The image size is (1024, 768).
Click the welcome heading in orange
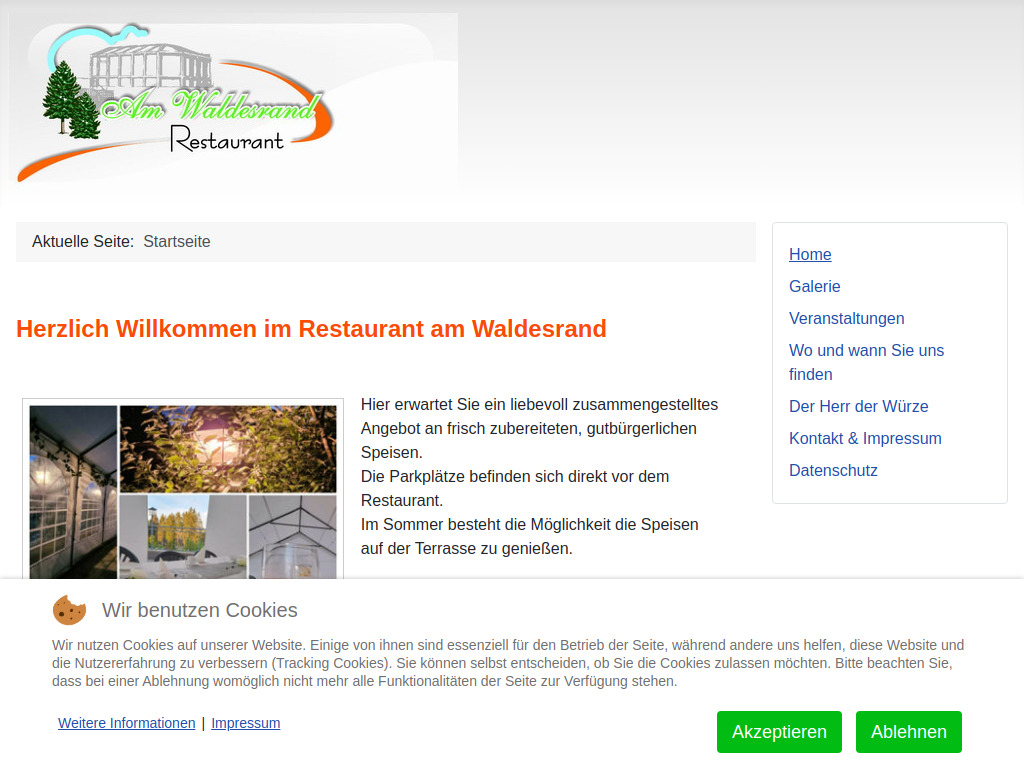pyautogui.click(x=311, y=328)
